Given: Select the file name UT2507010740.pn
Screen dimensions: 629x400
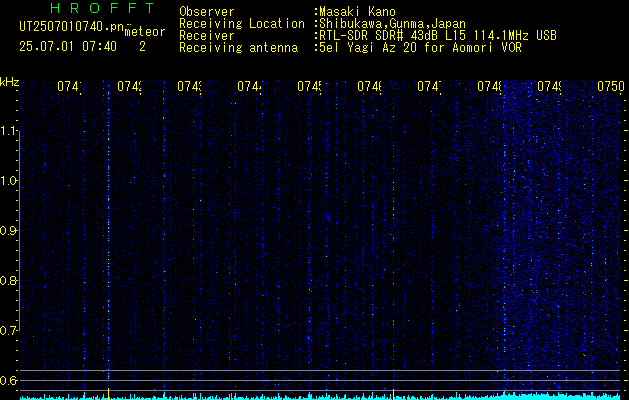Looking at the screenshot, I should pyautogui.click(x=72, y=26).
